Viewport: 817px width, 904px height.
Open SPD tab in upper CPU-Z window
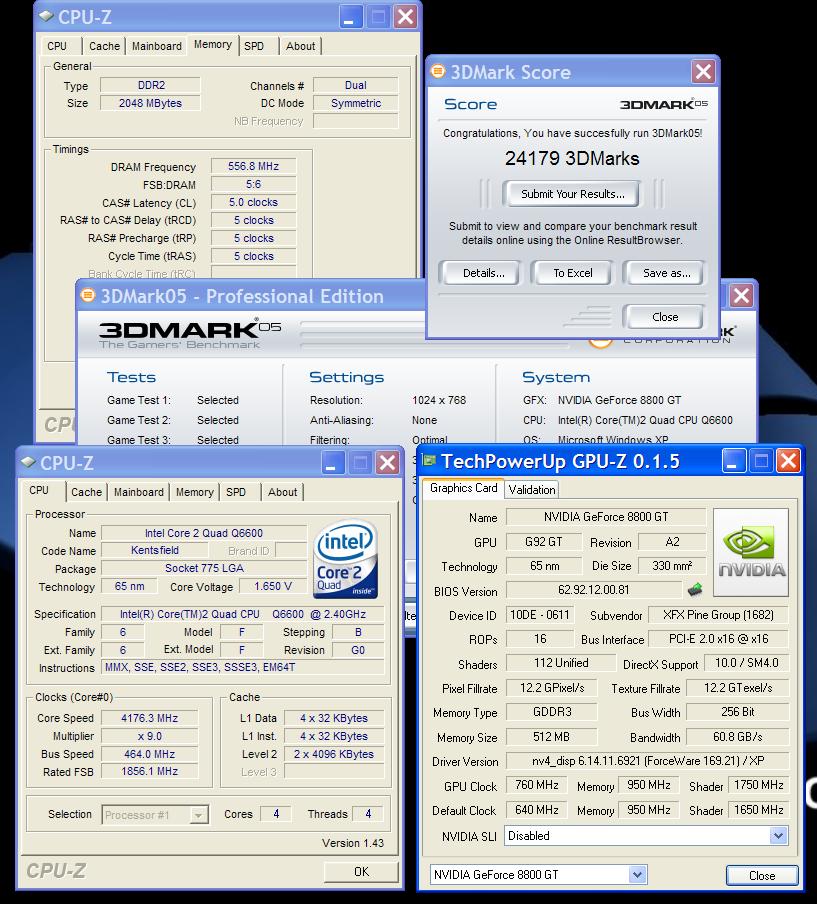[254, 46]
